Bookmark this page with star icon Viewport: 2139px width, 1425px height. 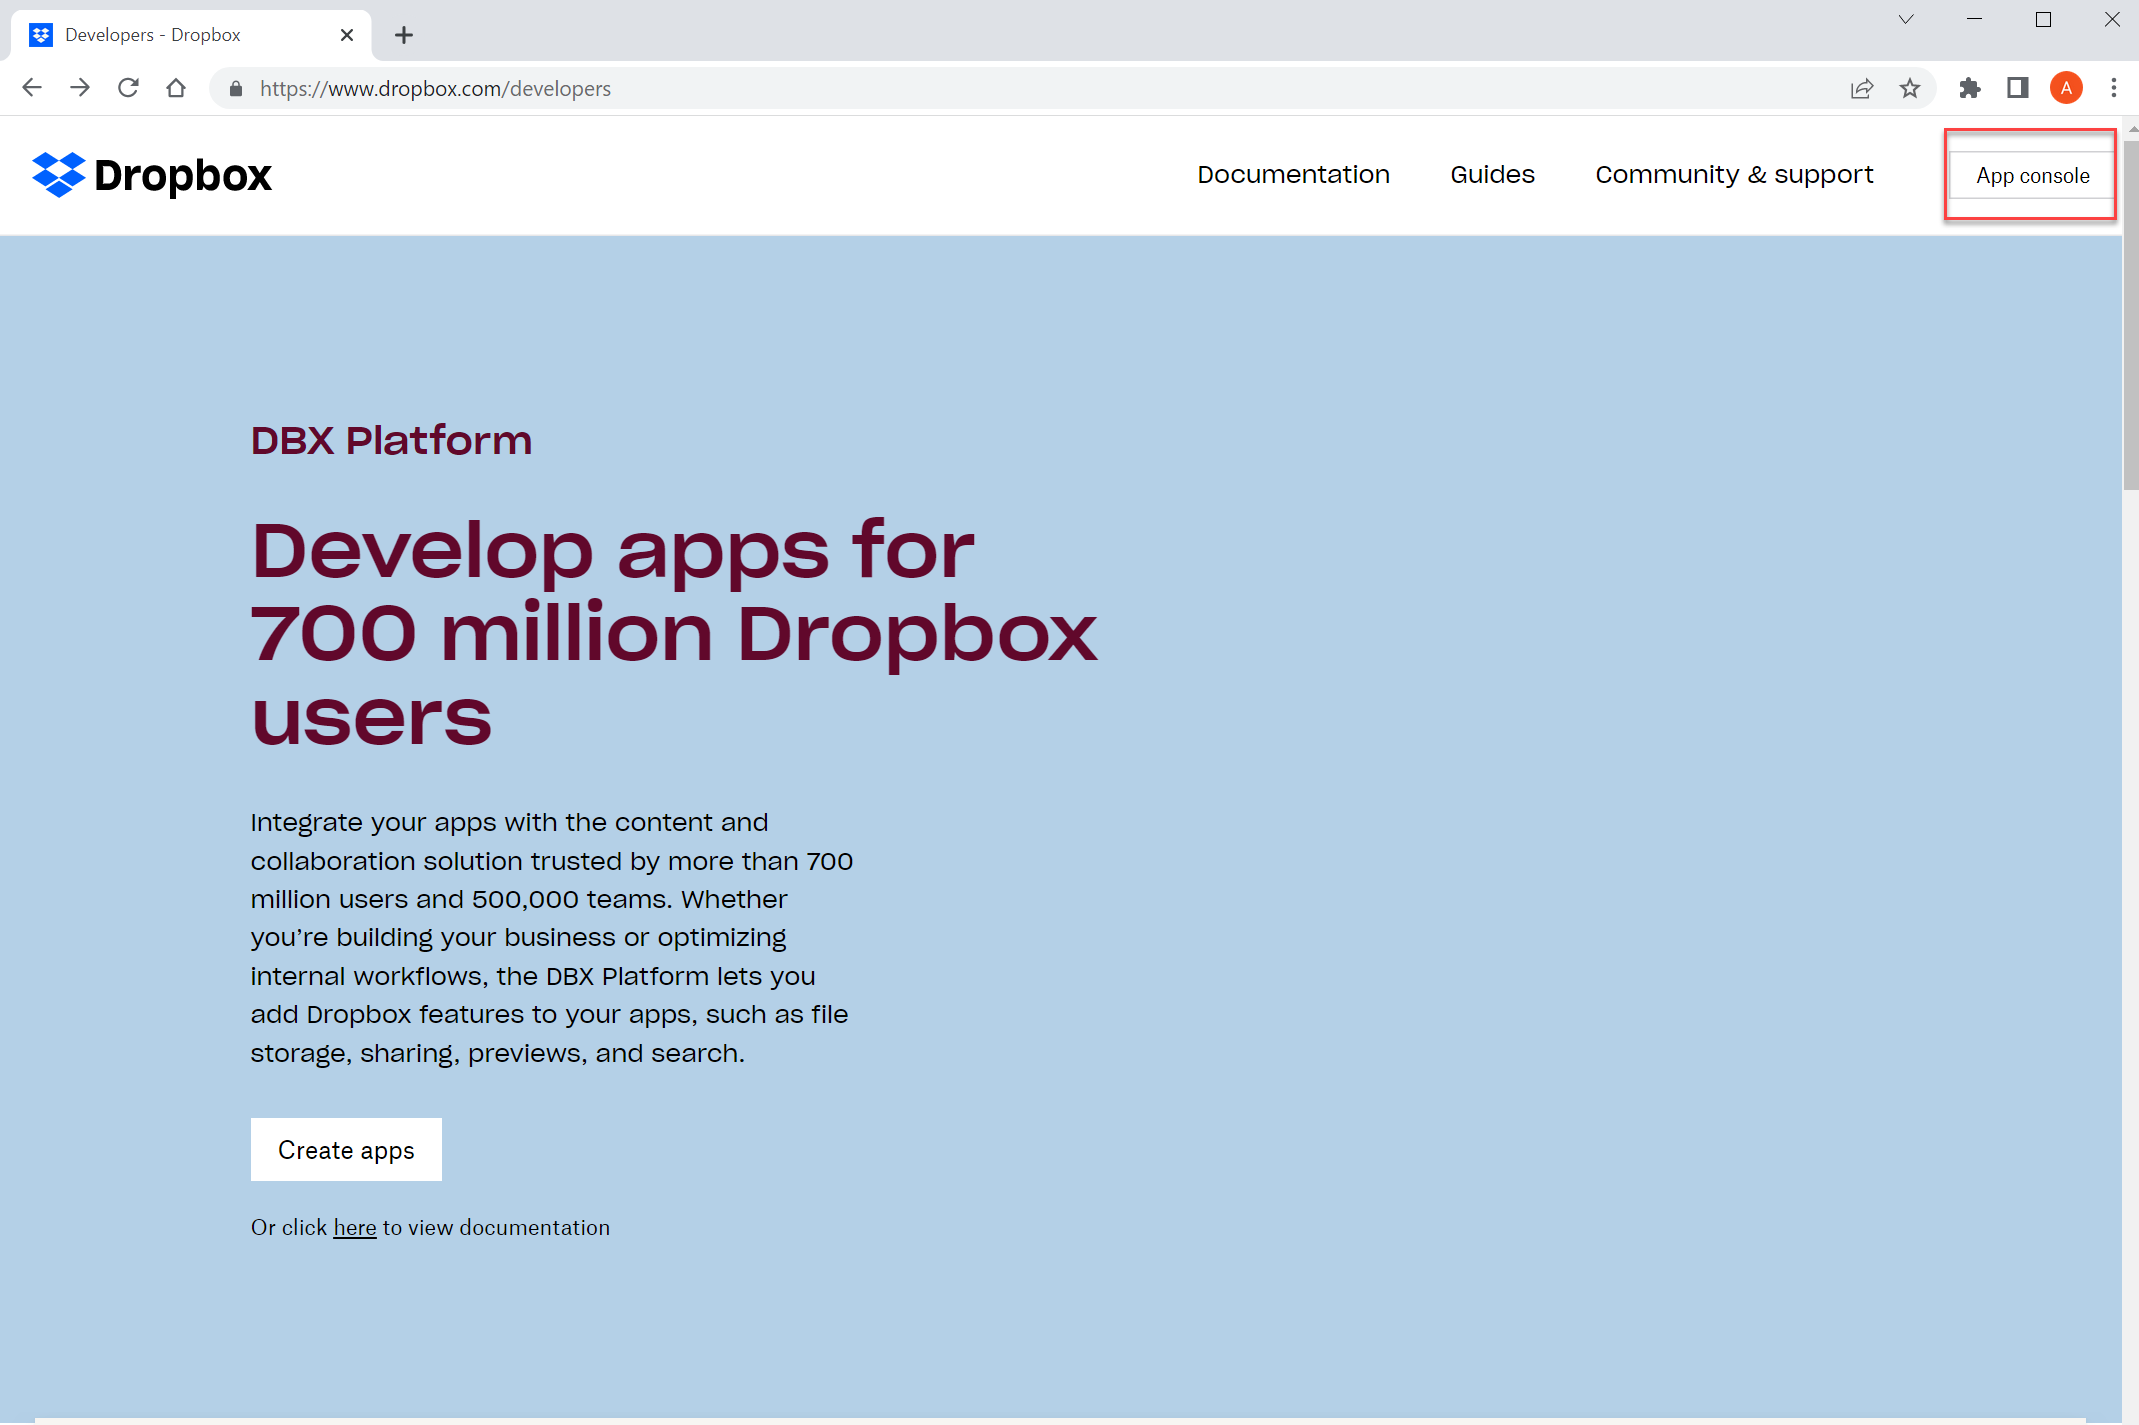[1910, 88]
